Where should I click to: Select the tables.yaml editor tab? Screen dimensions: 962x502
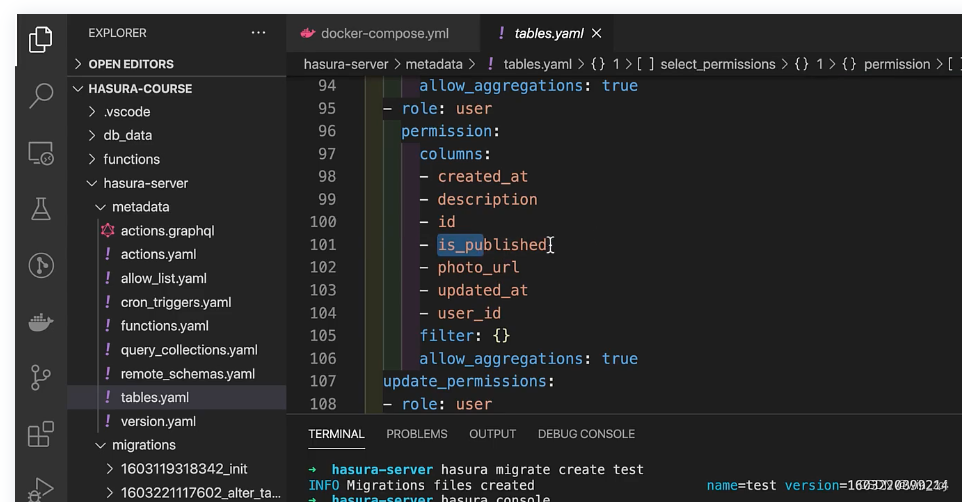(x=548, y=33)
